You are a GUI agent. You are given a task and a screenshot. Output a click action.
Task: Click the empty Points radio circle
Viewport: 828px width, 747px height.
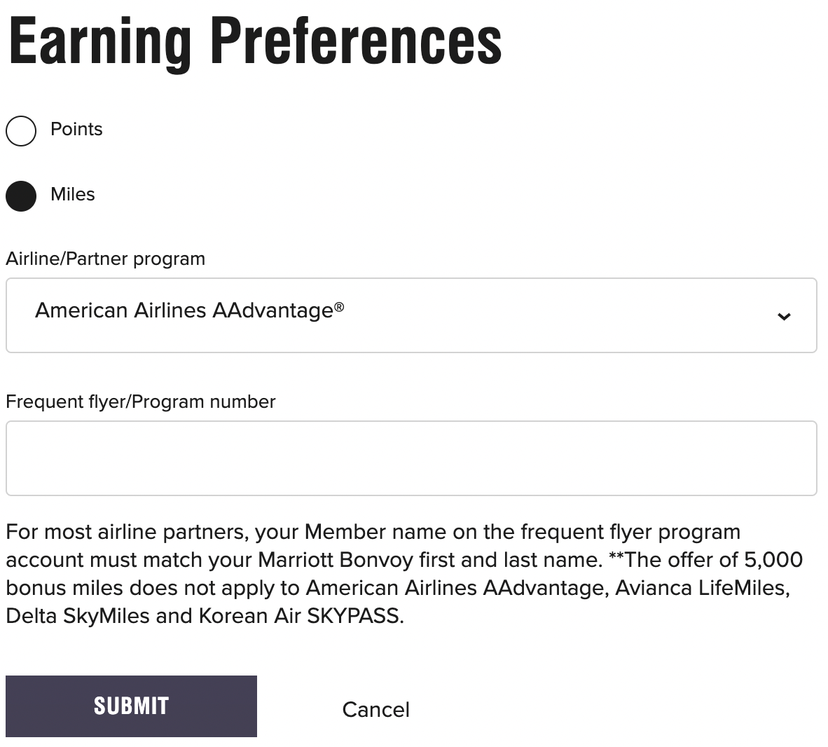tap(21, 130)
